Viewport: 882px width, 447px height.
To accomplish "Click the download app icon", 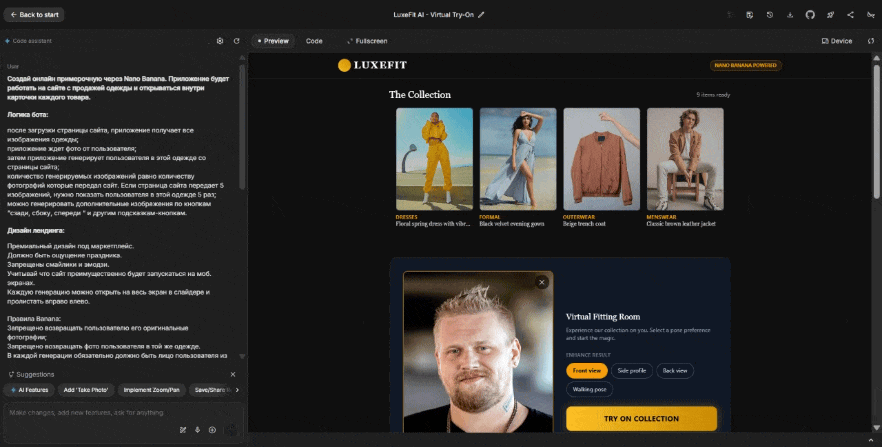I will tap(790, 15).
